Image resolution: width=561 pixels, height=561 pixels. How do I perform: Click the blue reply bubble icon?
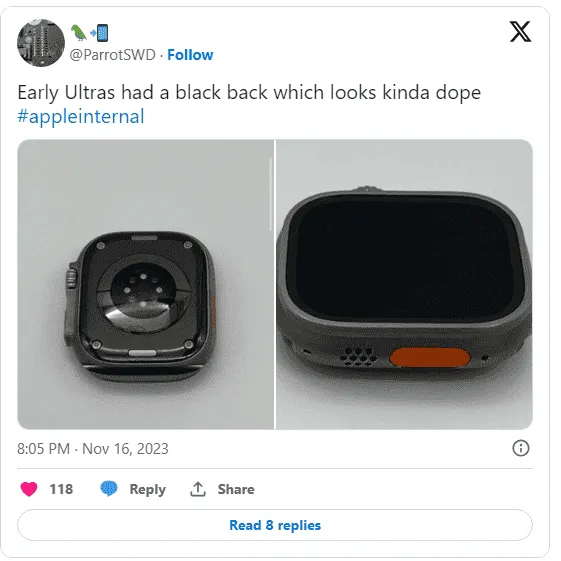point(109,488)
